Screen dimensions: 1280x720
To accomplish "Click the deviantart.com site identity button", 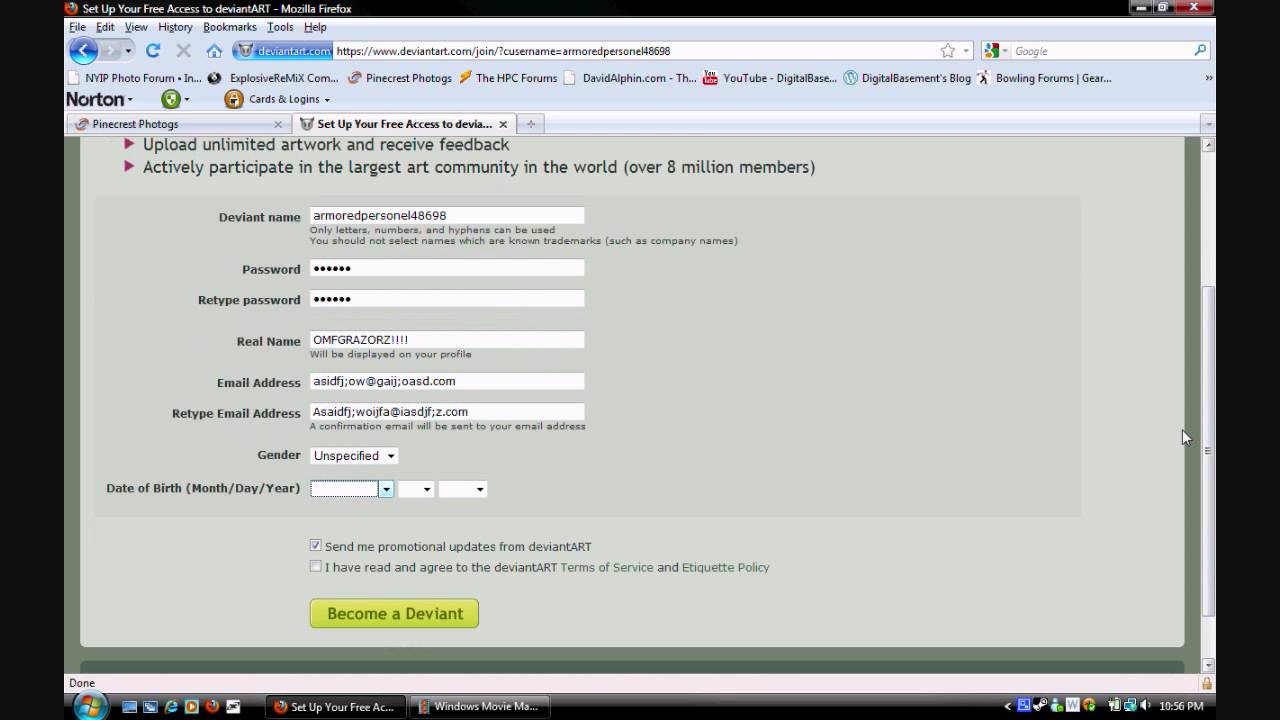I will coord(283,51).
